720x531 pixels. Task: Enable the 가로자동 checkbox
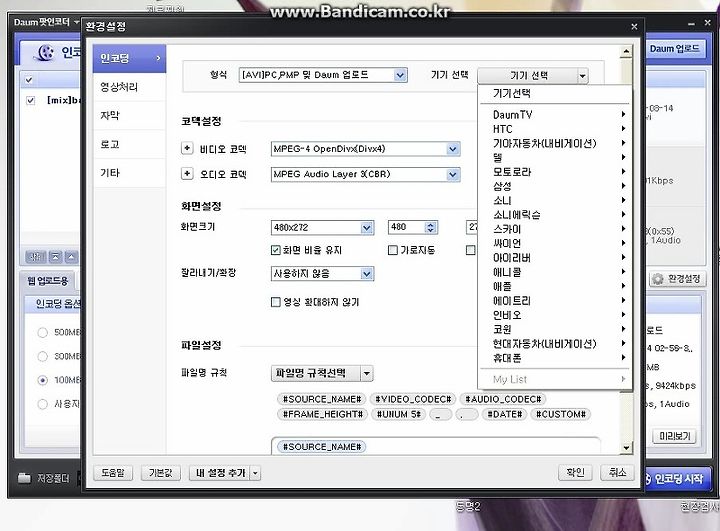pyautogui.click(x=393, y=250)
